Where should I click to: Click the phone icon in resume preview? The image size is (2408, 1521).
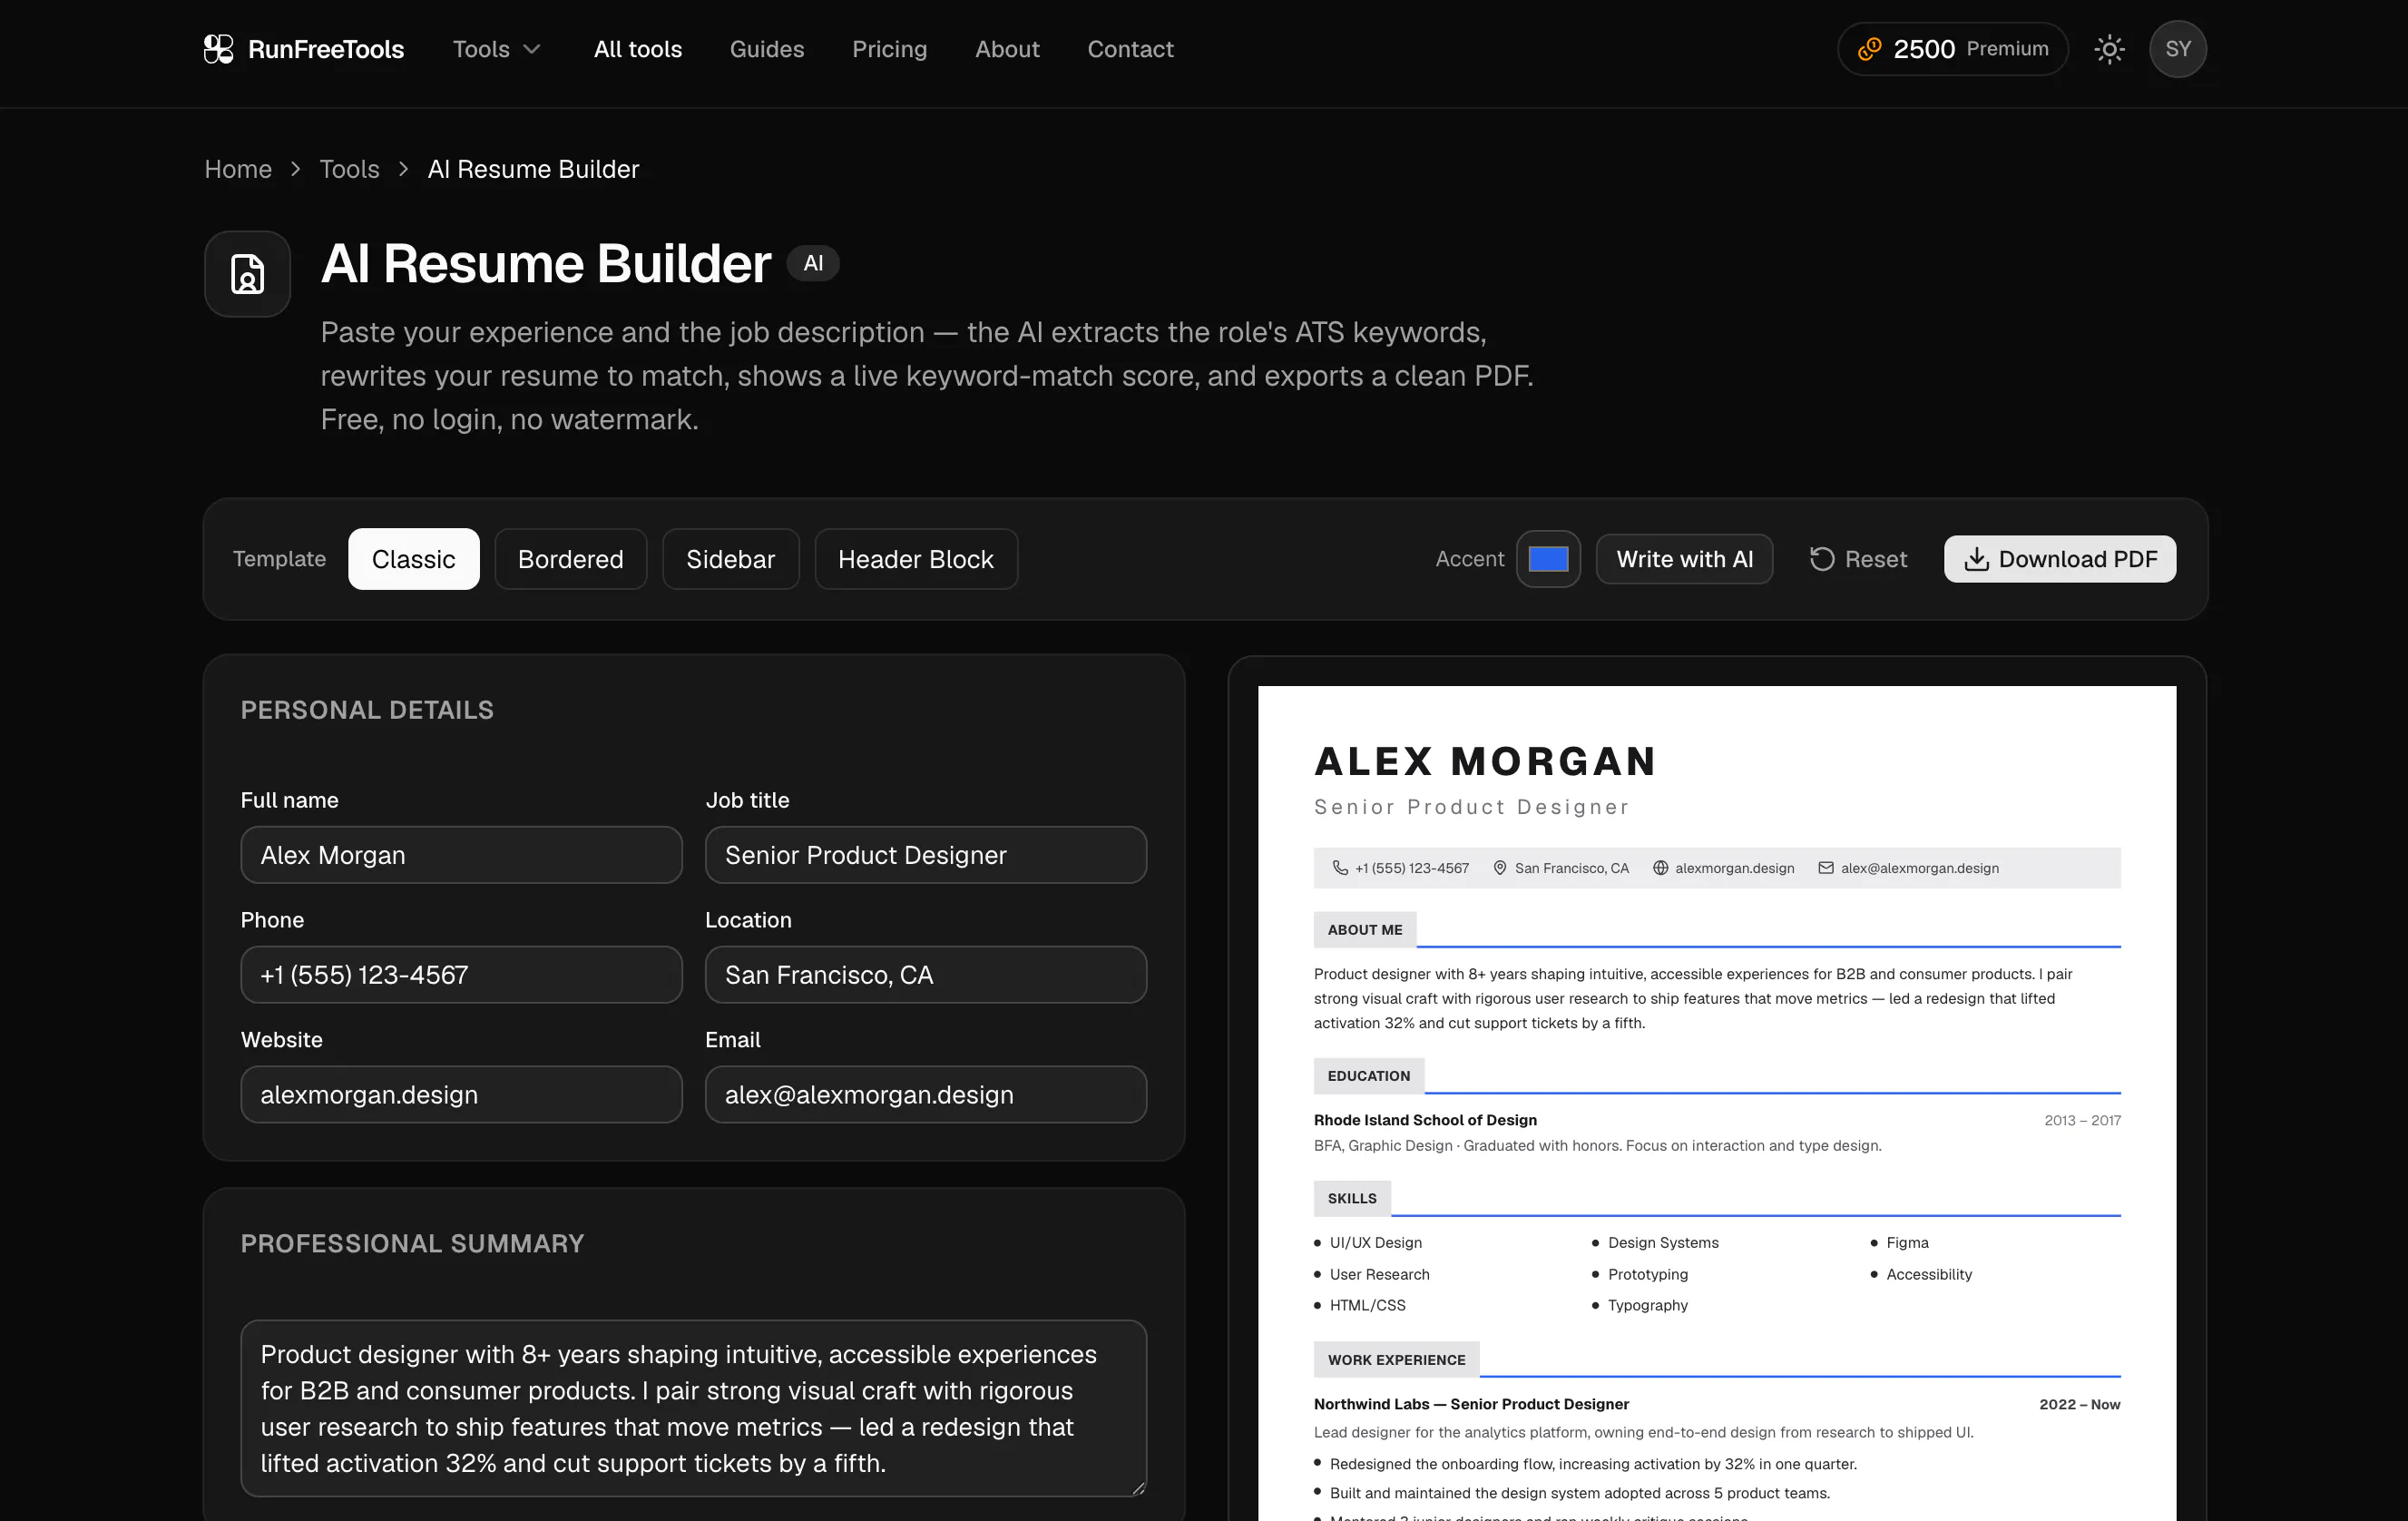(x=1340, y=868)
